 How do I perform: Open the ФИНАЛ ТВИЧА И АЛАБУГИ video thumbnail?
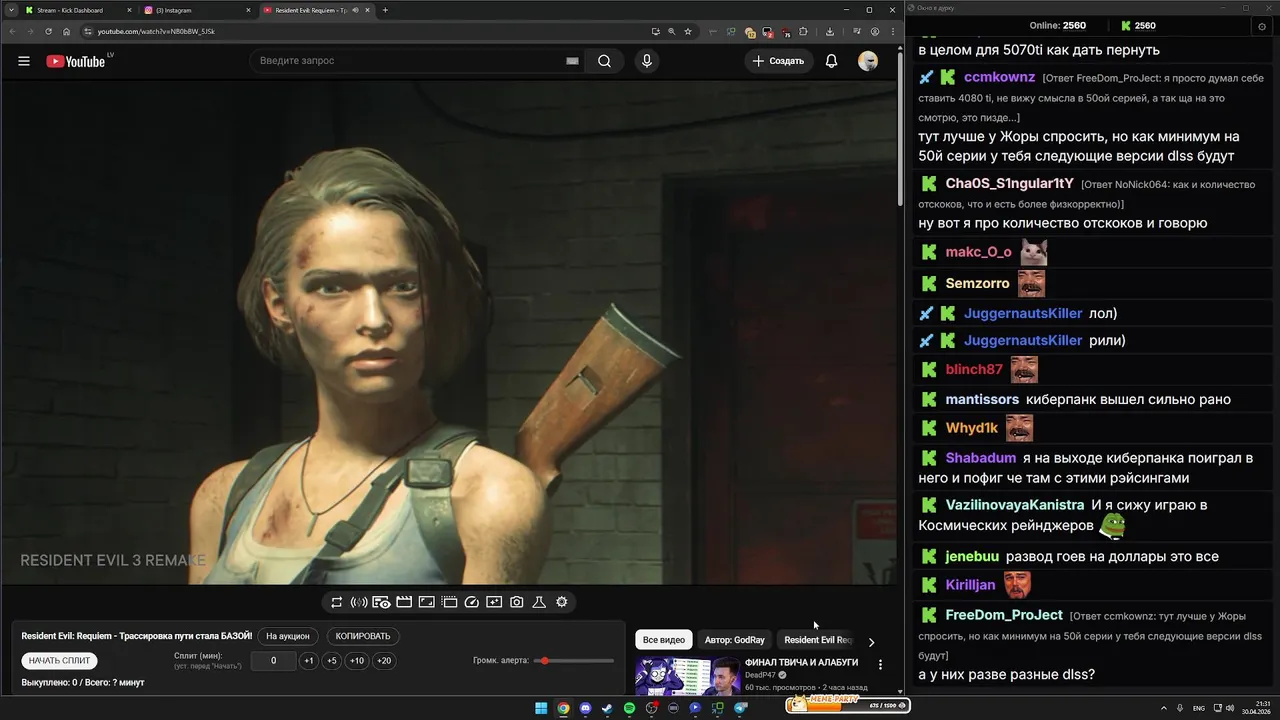pos(688,676)
